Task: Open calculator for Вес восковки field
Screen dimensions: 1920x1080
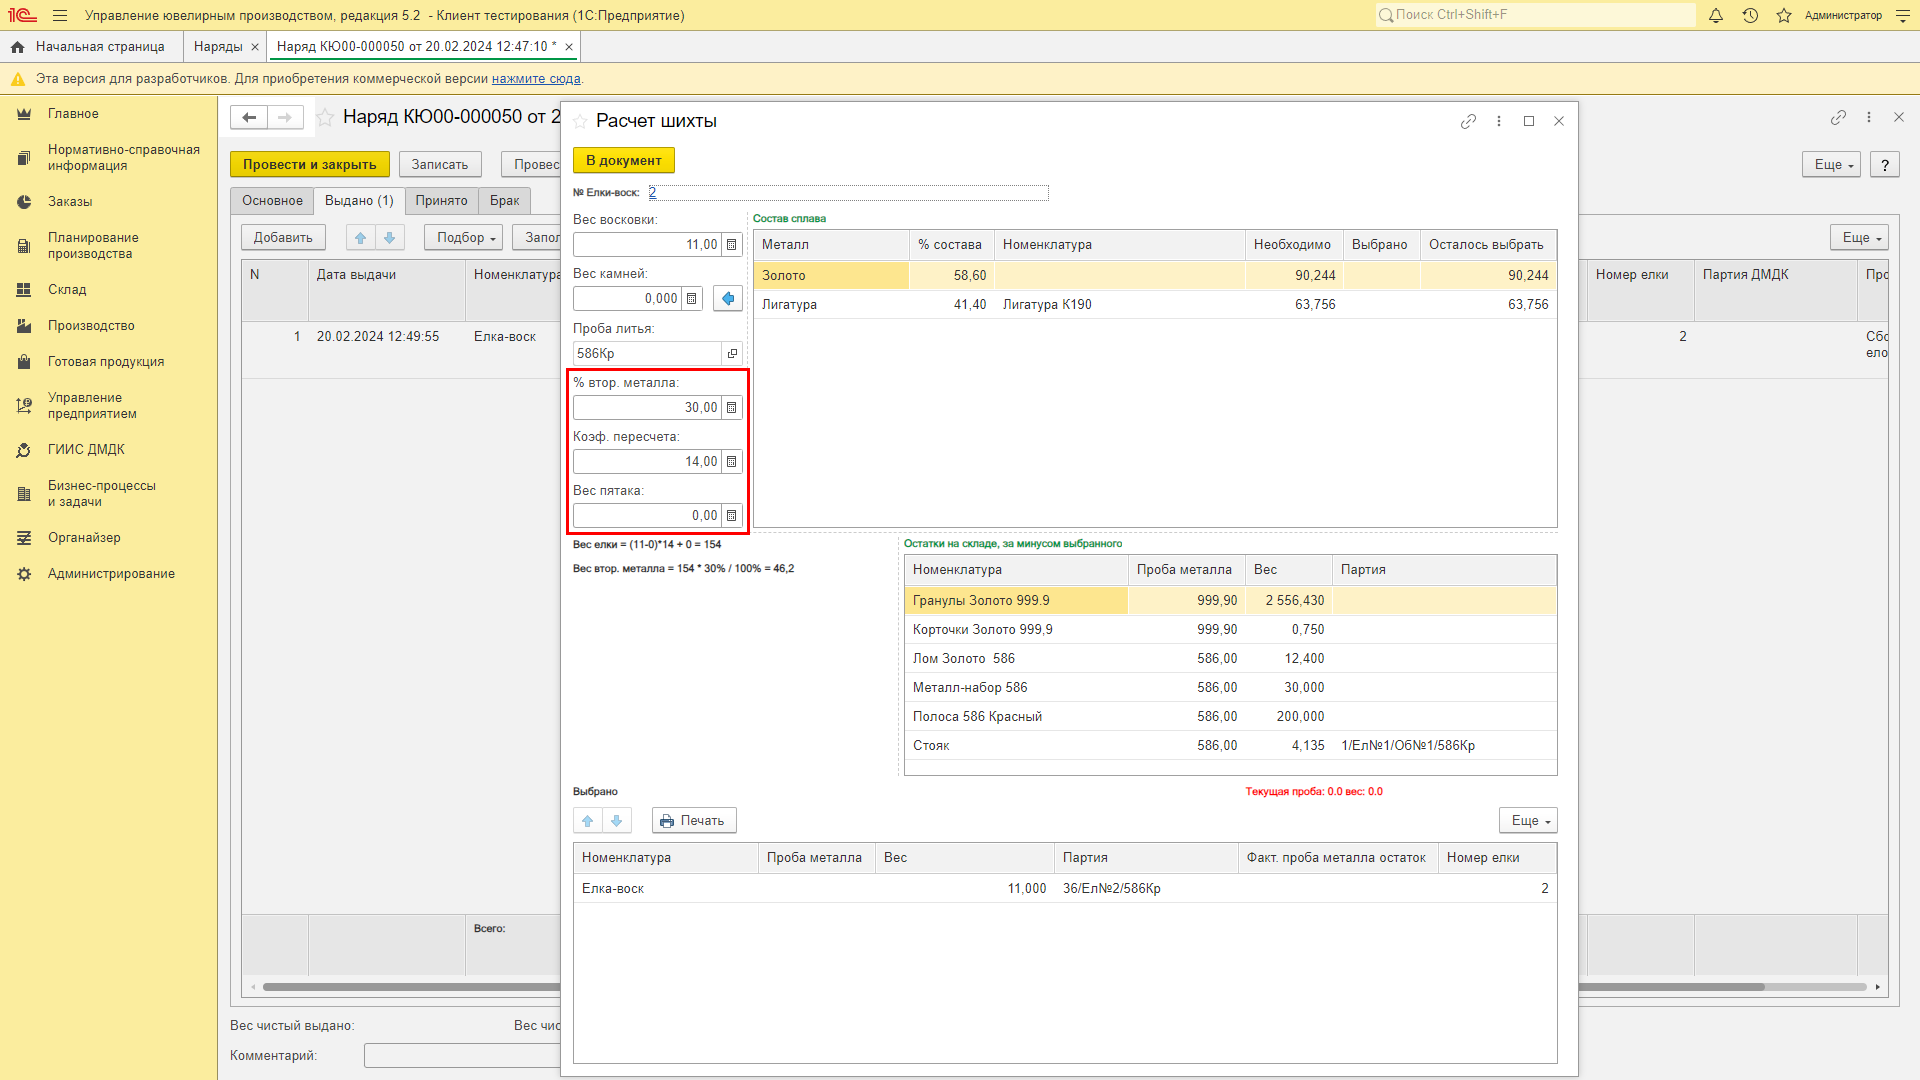Action: (732, 245)
